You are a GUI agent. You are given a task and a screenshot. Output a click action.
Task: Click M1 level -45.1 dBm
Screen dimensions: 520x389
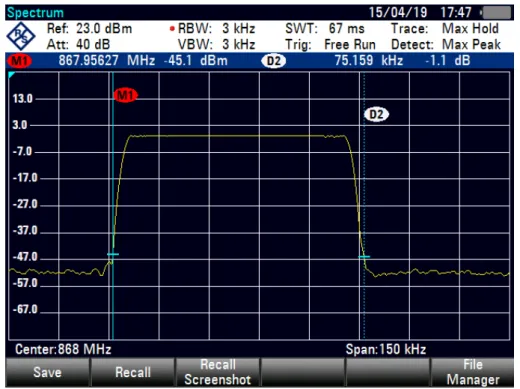196,61
